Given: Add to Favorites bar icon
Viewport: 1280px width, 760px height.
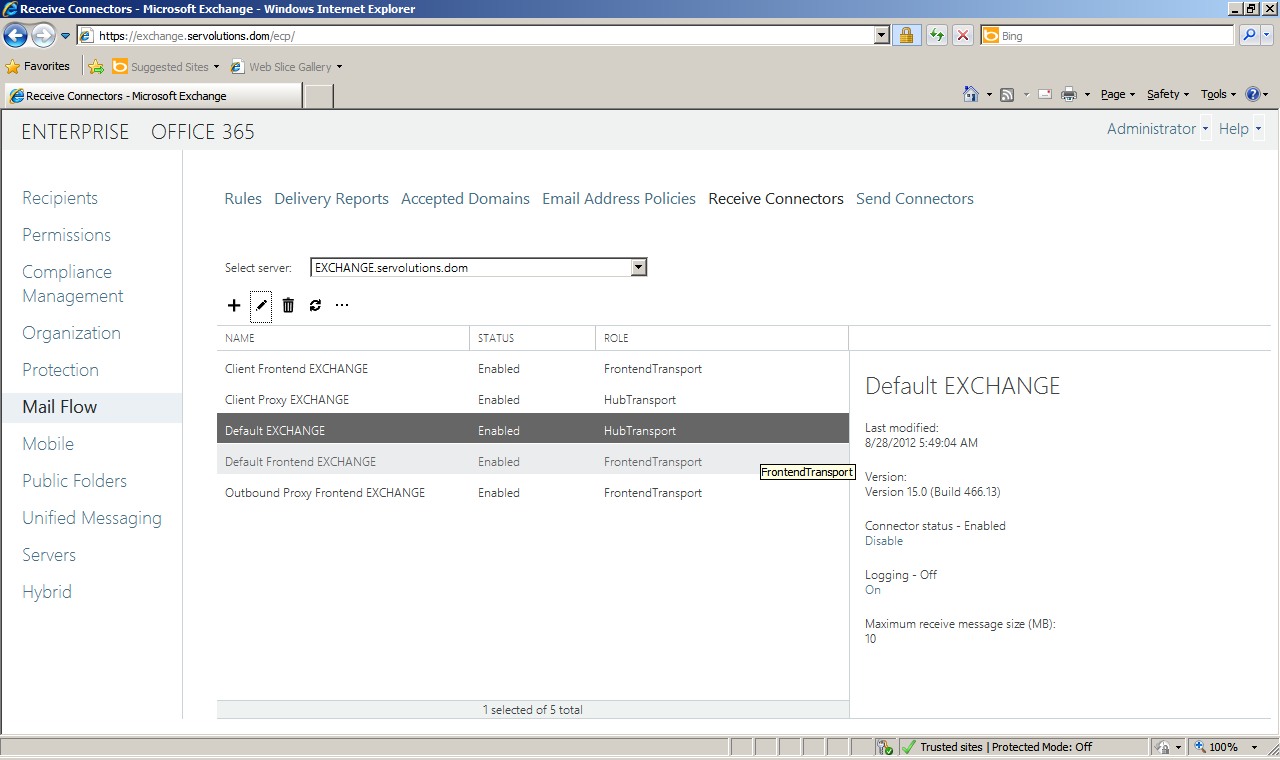Looking at the screenshot, I should pos(96,67).
